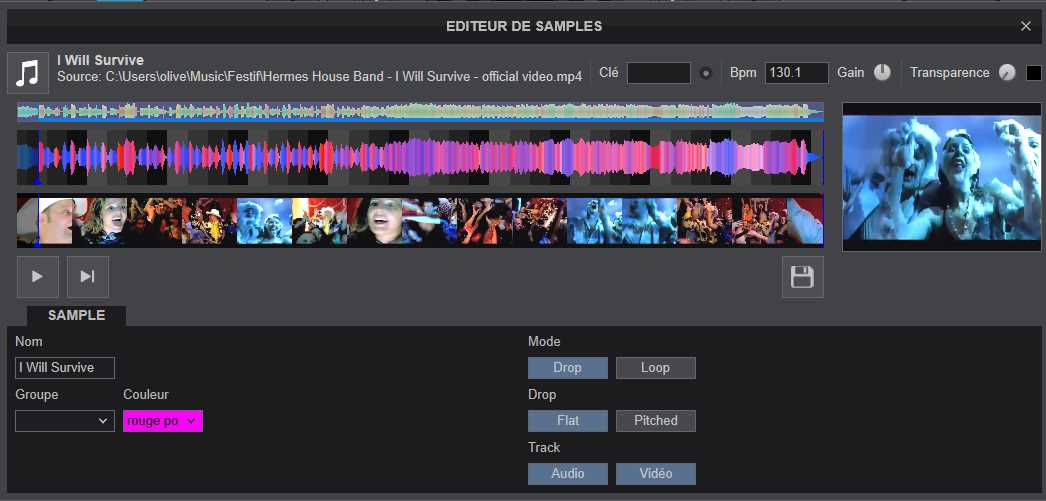This screenshot has width=1046, height=501.
Task: Click the Transparence knob
Action: click(1006, 73)
